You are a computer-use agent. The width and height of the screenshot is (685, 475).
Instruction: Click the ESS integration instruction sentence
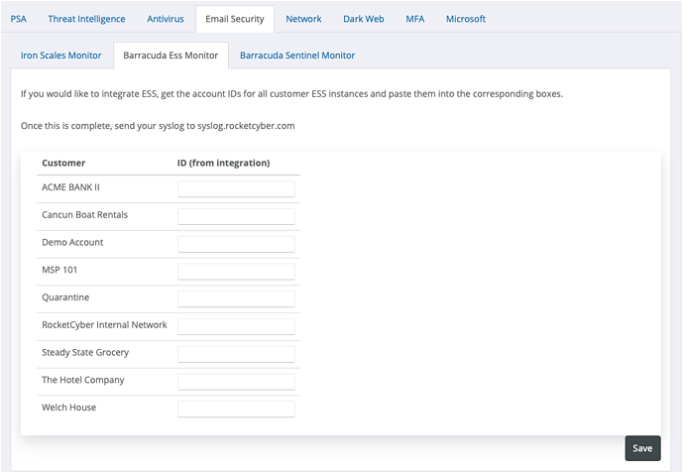[x=292, y=94]
